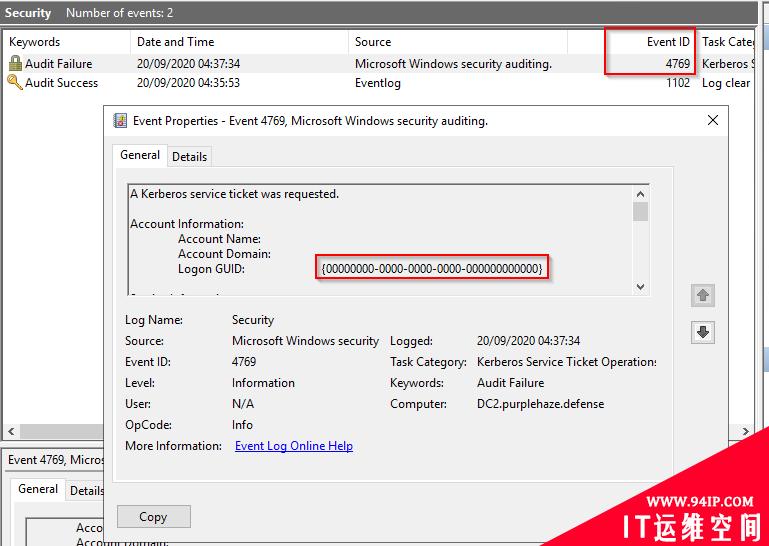
Task: Open Details tab in lower preview pane
Action: click(x=87, y=491)
